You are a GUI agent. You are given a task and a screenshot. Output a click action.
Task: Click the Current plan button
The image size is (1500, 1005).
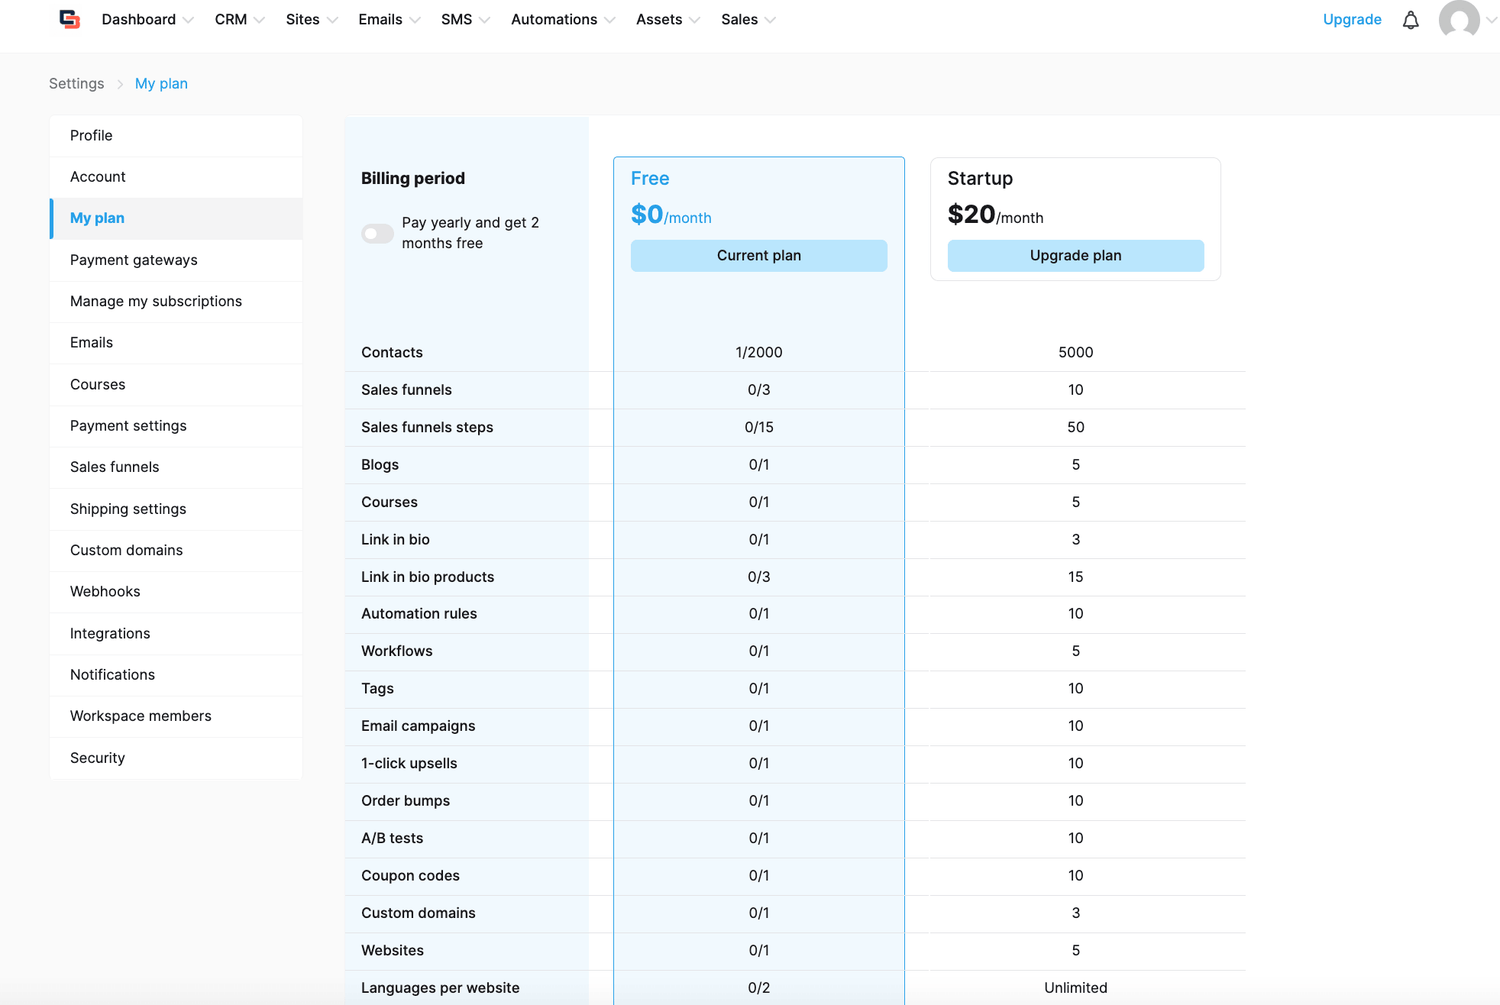tap(759, 255)
